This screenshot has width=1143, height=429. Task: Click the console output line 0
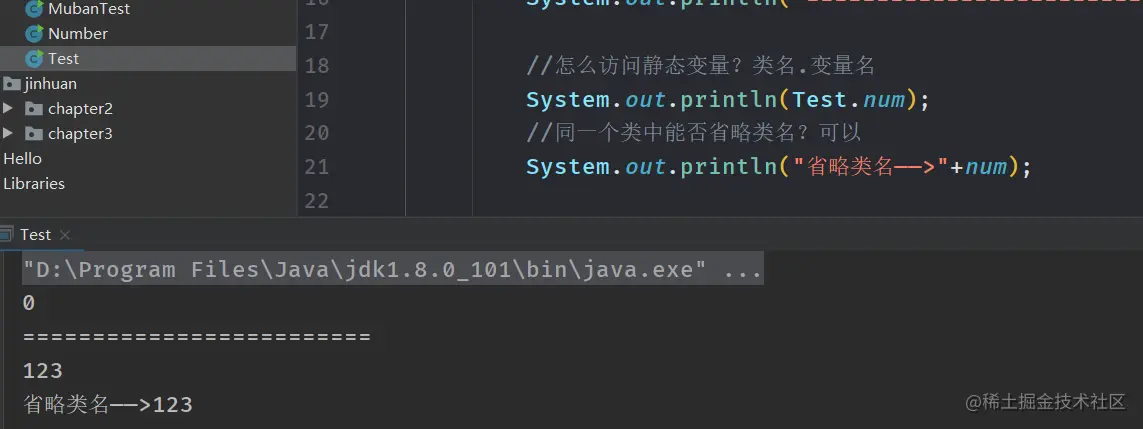(x=29, y=303)
